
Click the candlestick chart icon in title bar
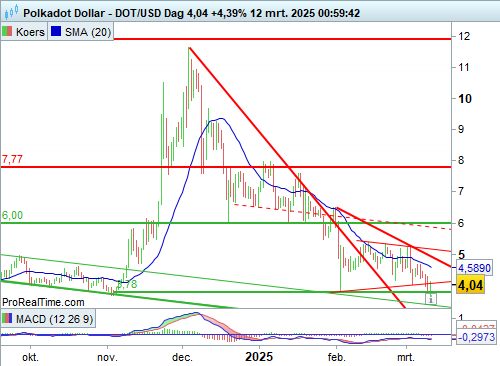coord(10,13)
